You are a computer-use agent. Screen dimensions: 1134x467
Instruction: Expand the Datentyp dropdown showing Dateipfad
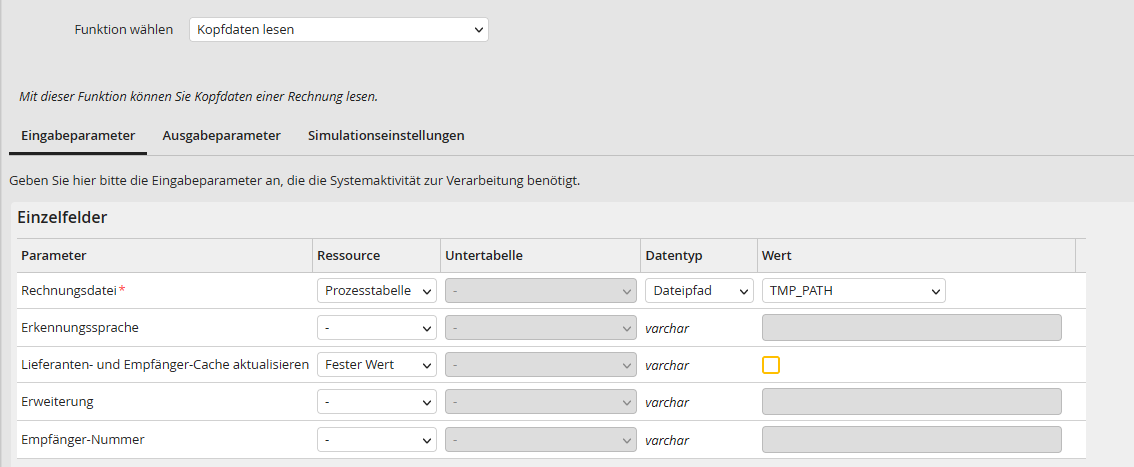click(699, 291)
